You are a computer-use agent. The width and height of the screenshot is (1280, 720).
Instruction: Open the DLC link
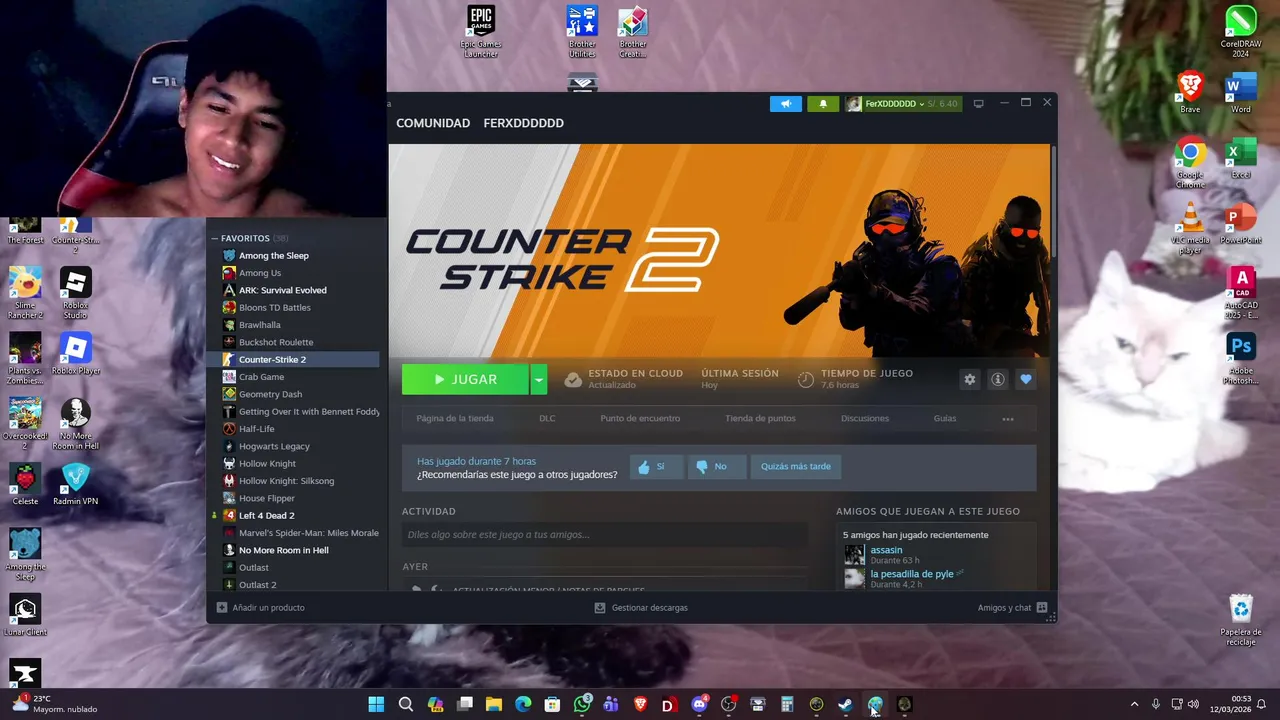[547, 419]
